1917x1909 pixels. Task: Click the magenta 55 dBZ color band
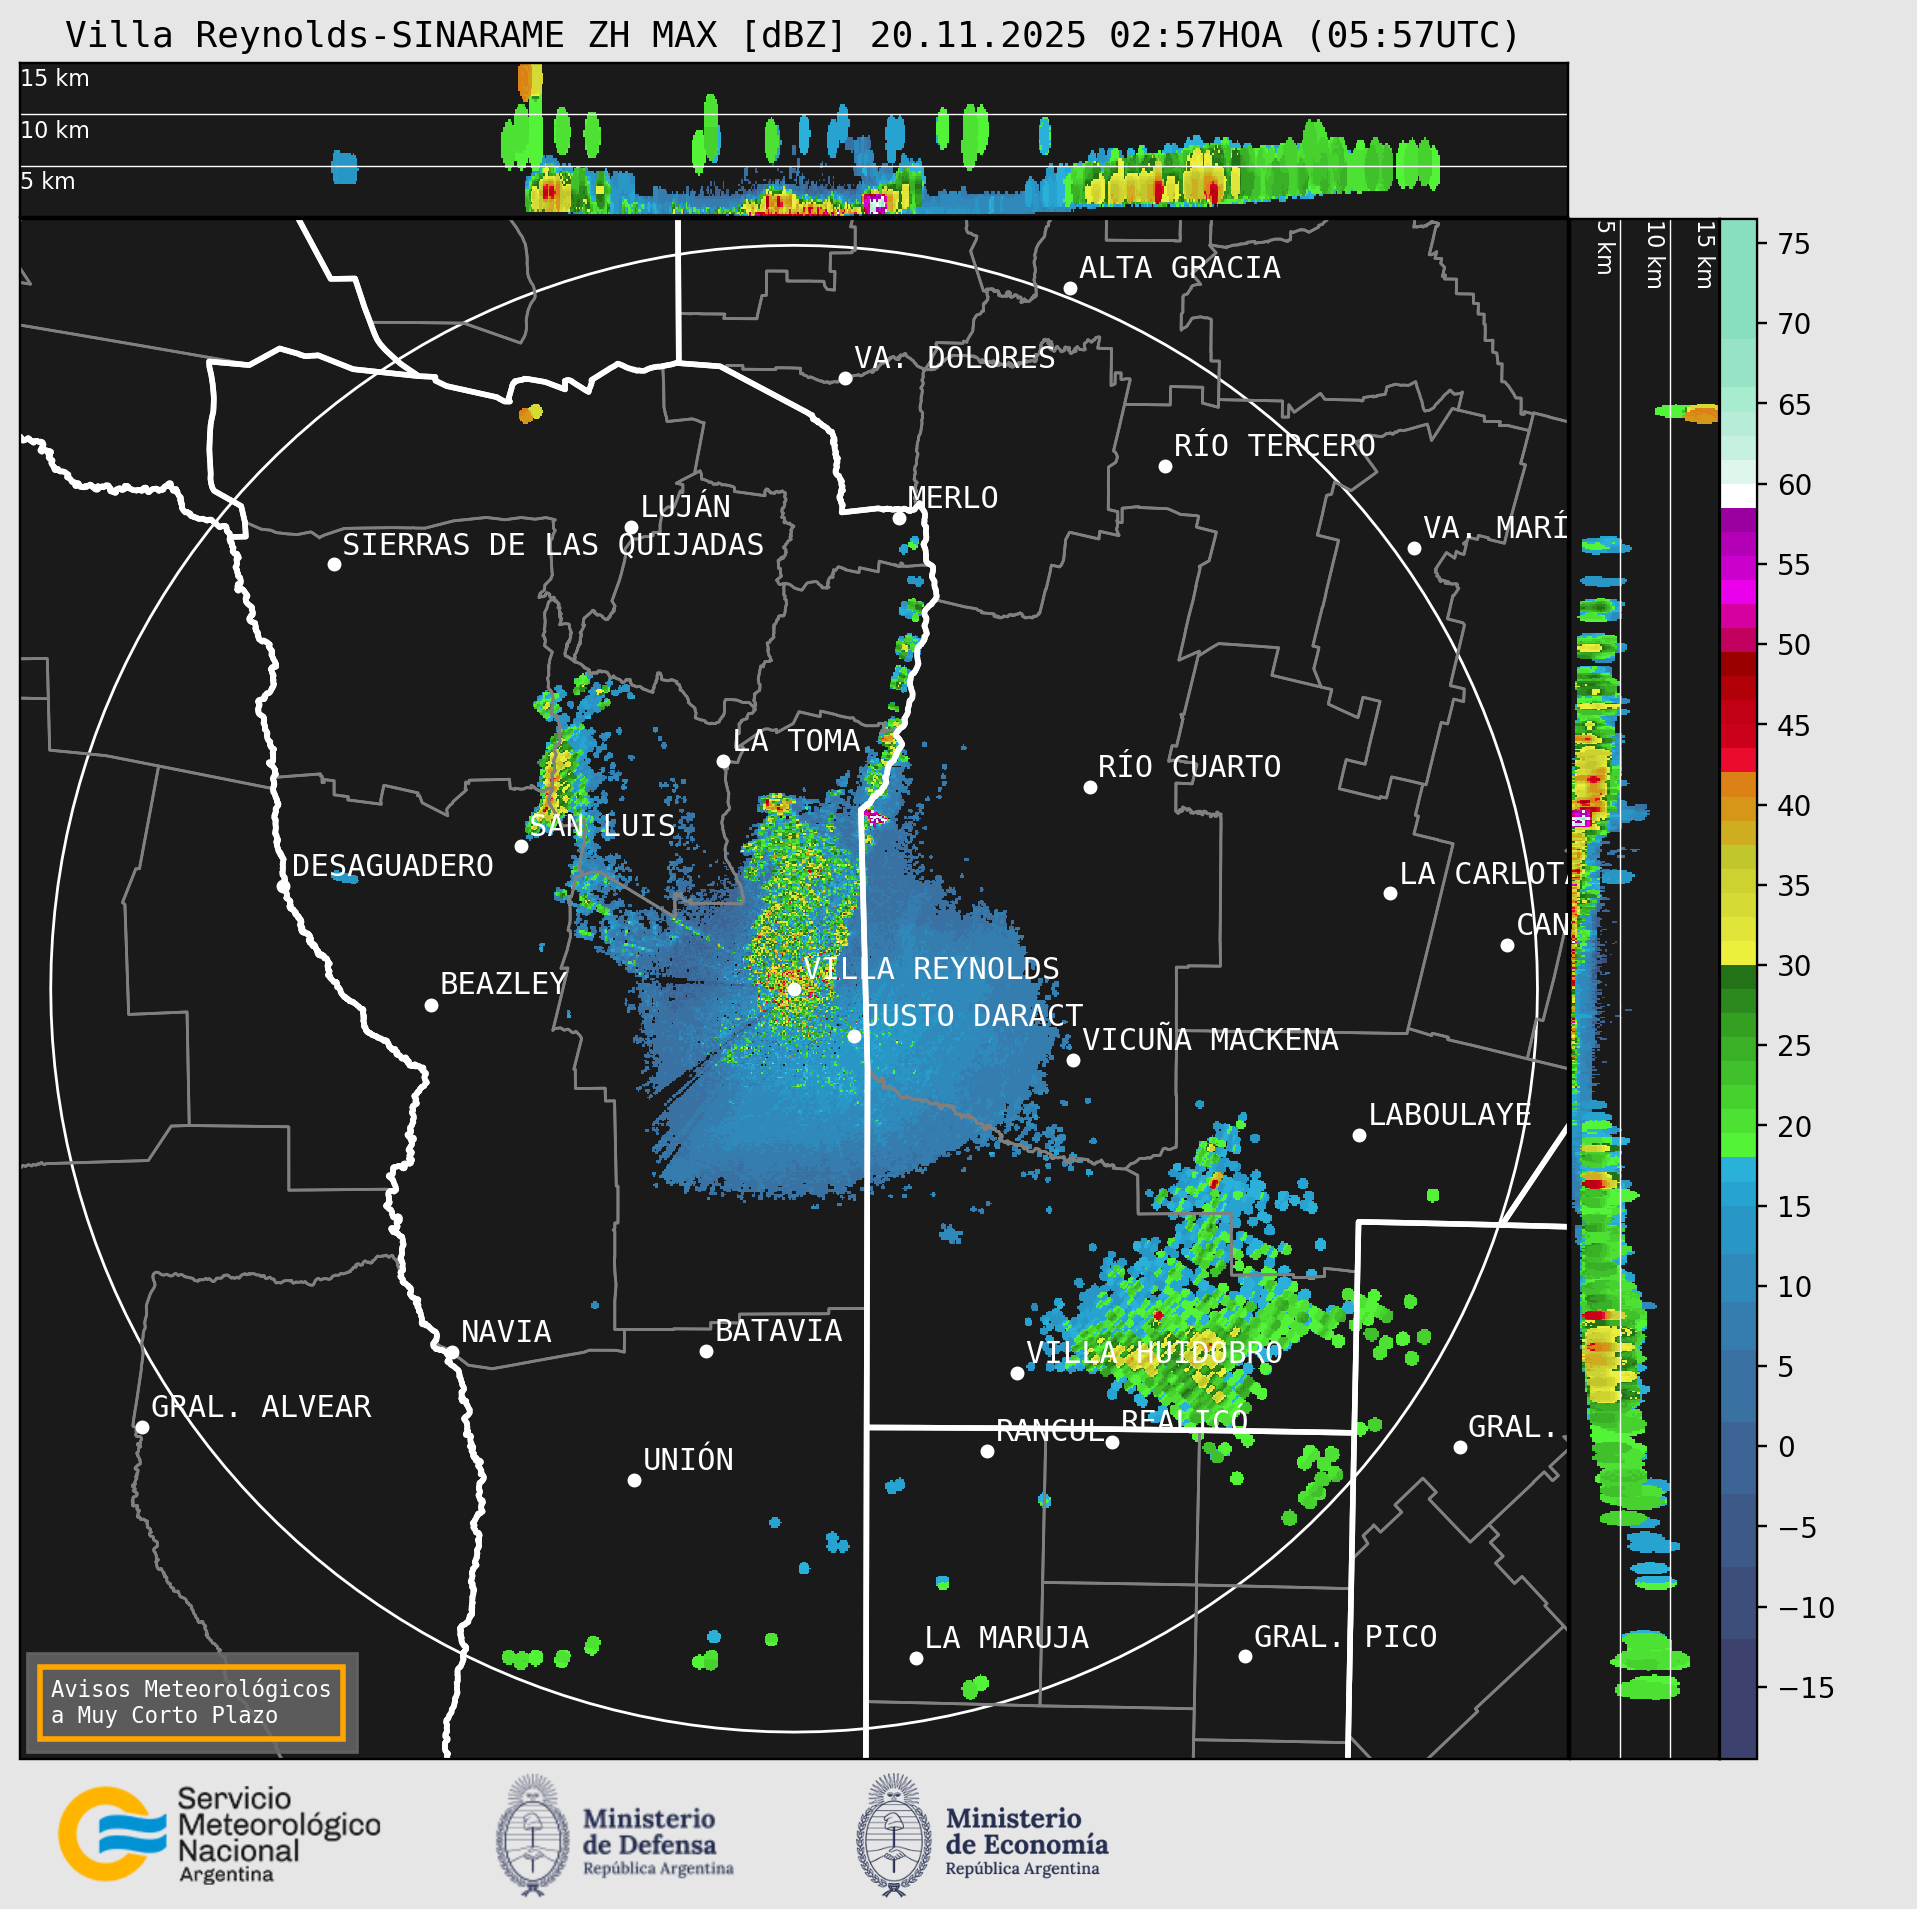1738,568
